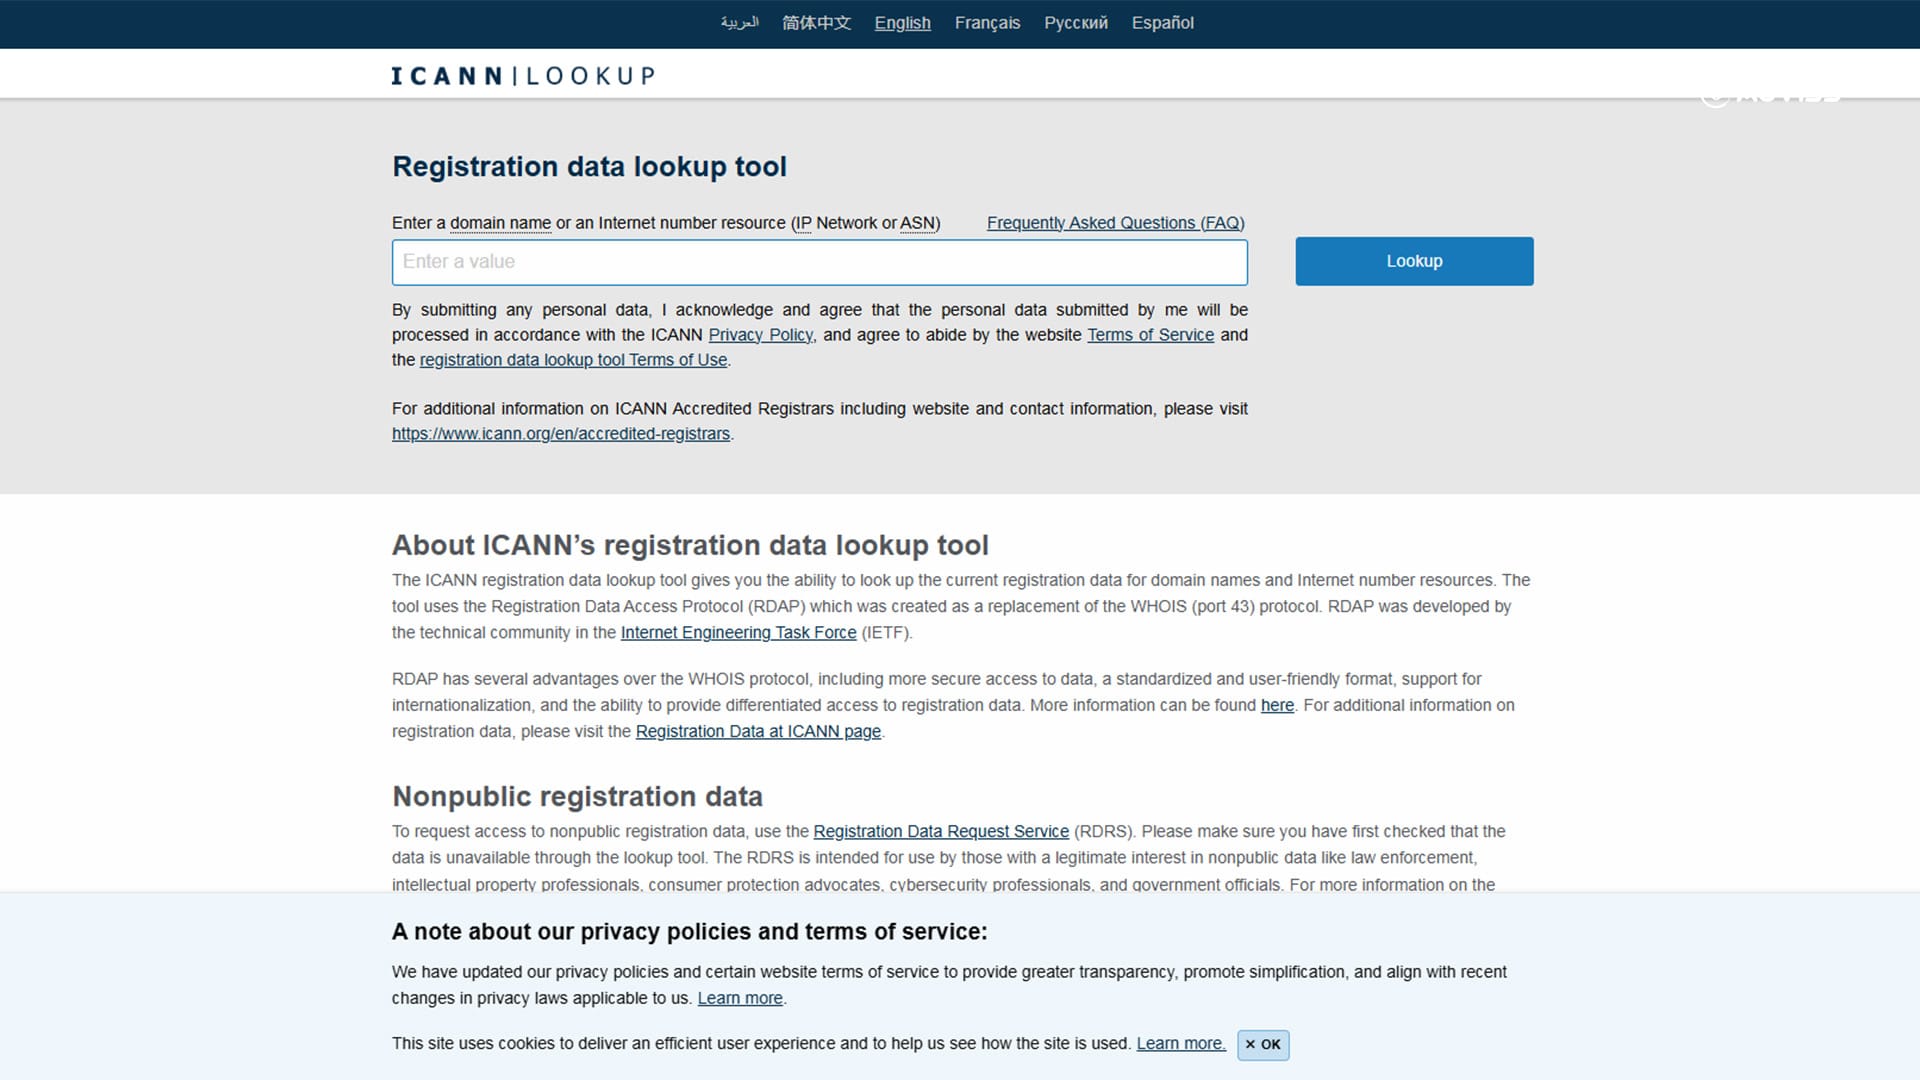View the ICANN Privacy Policy
Image resolution: width=1920 pixels, height=1080 pixels.
point(760,335)
